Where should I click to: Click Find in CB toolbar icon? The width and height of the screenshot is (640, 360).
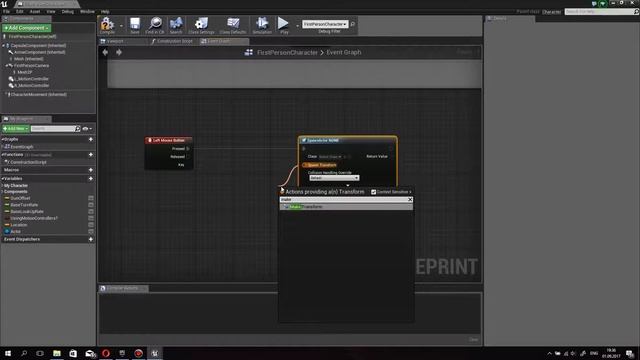pos(155,25)
